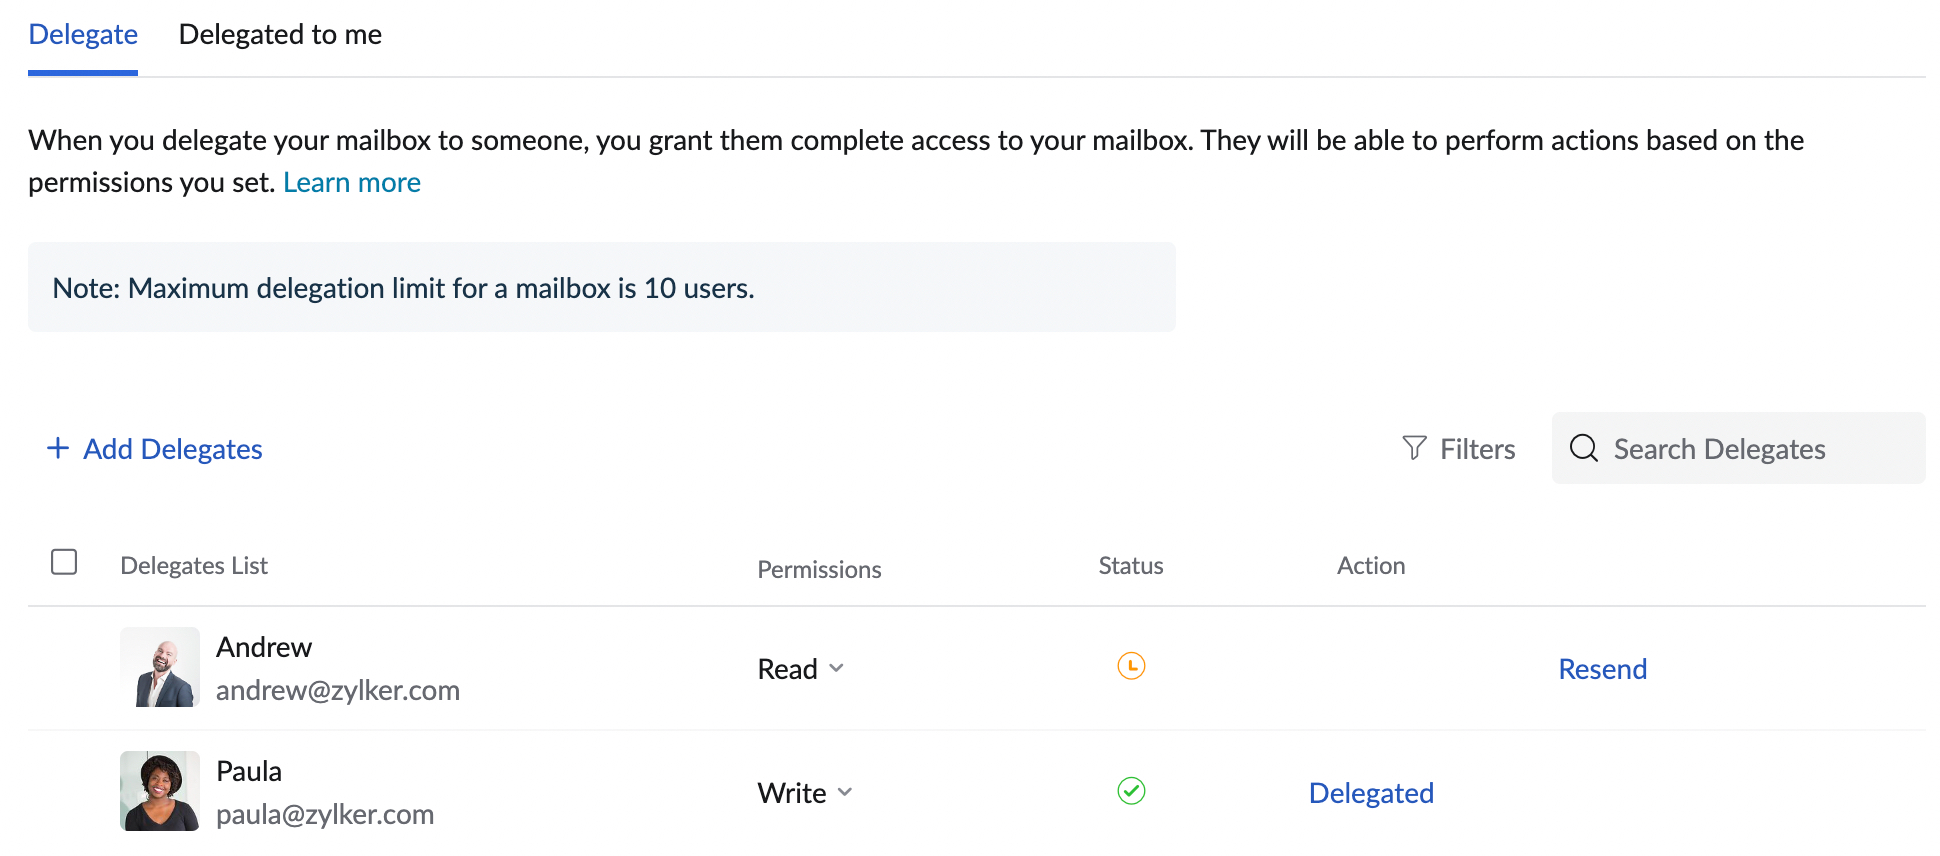Screen dimensions: 1940x856
Task: Click the Add Delegates button
Action: point(172,449)
